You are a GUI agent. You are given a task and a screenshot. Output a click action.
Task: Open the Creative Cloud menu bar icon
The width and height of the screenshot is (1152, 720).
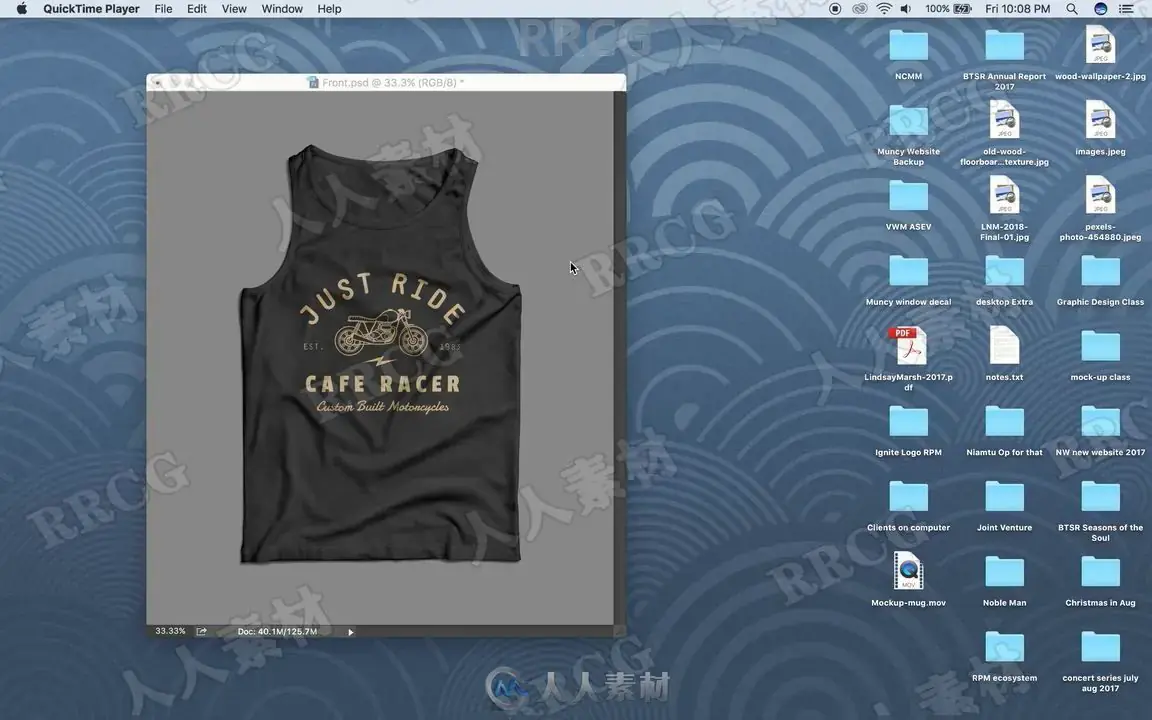pos(860,9)
